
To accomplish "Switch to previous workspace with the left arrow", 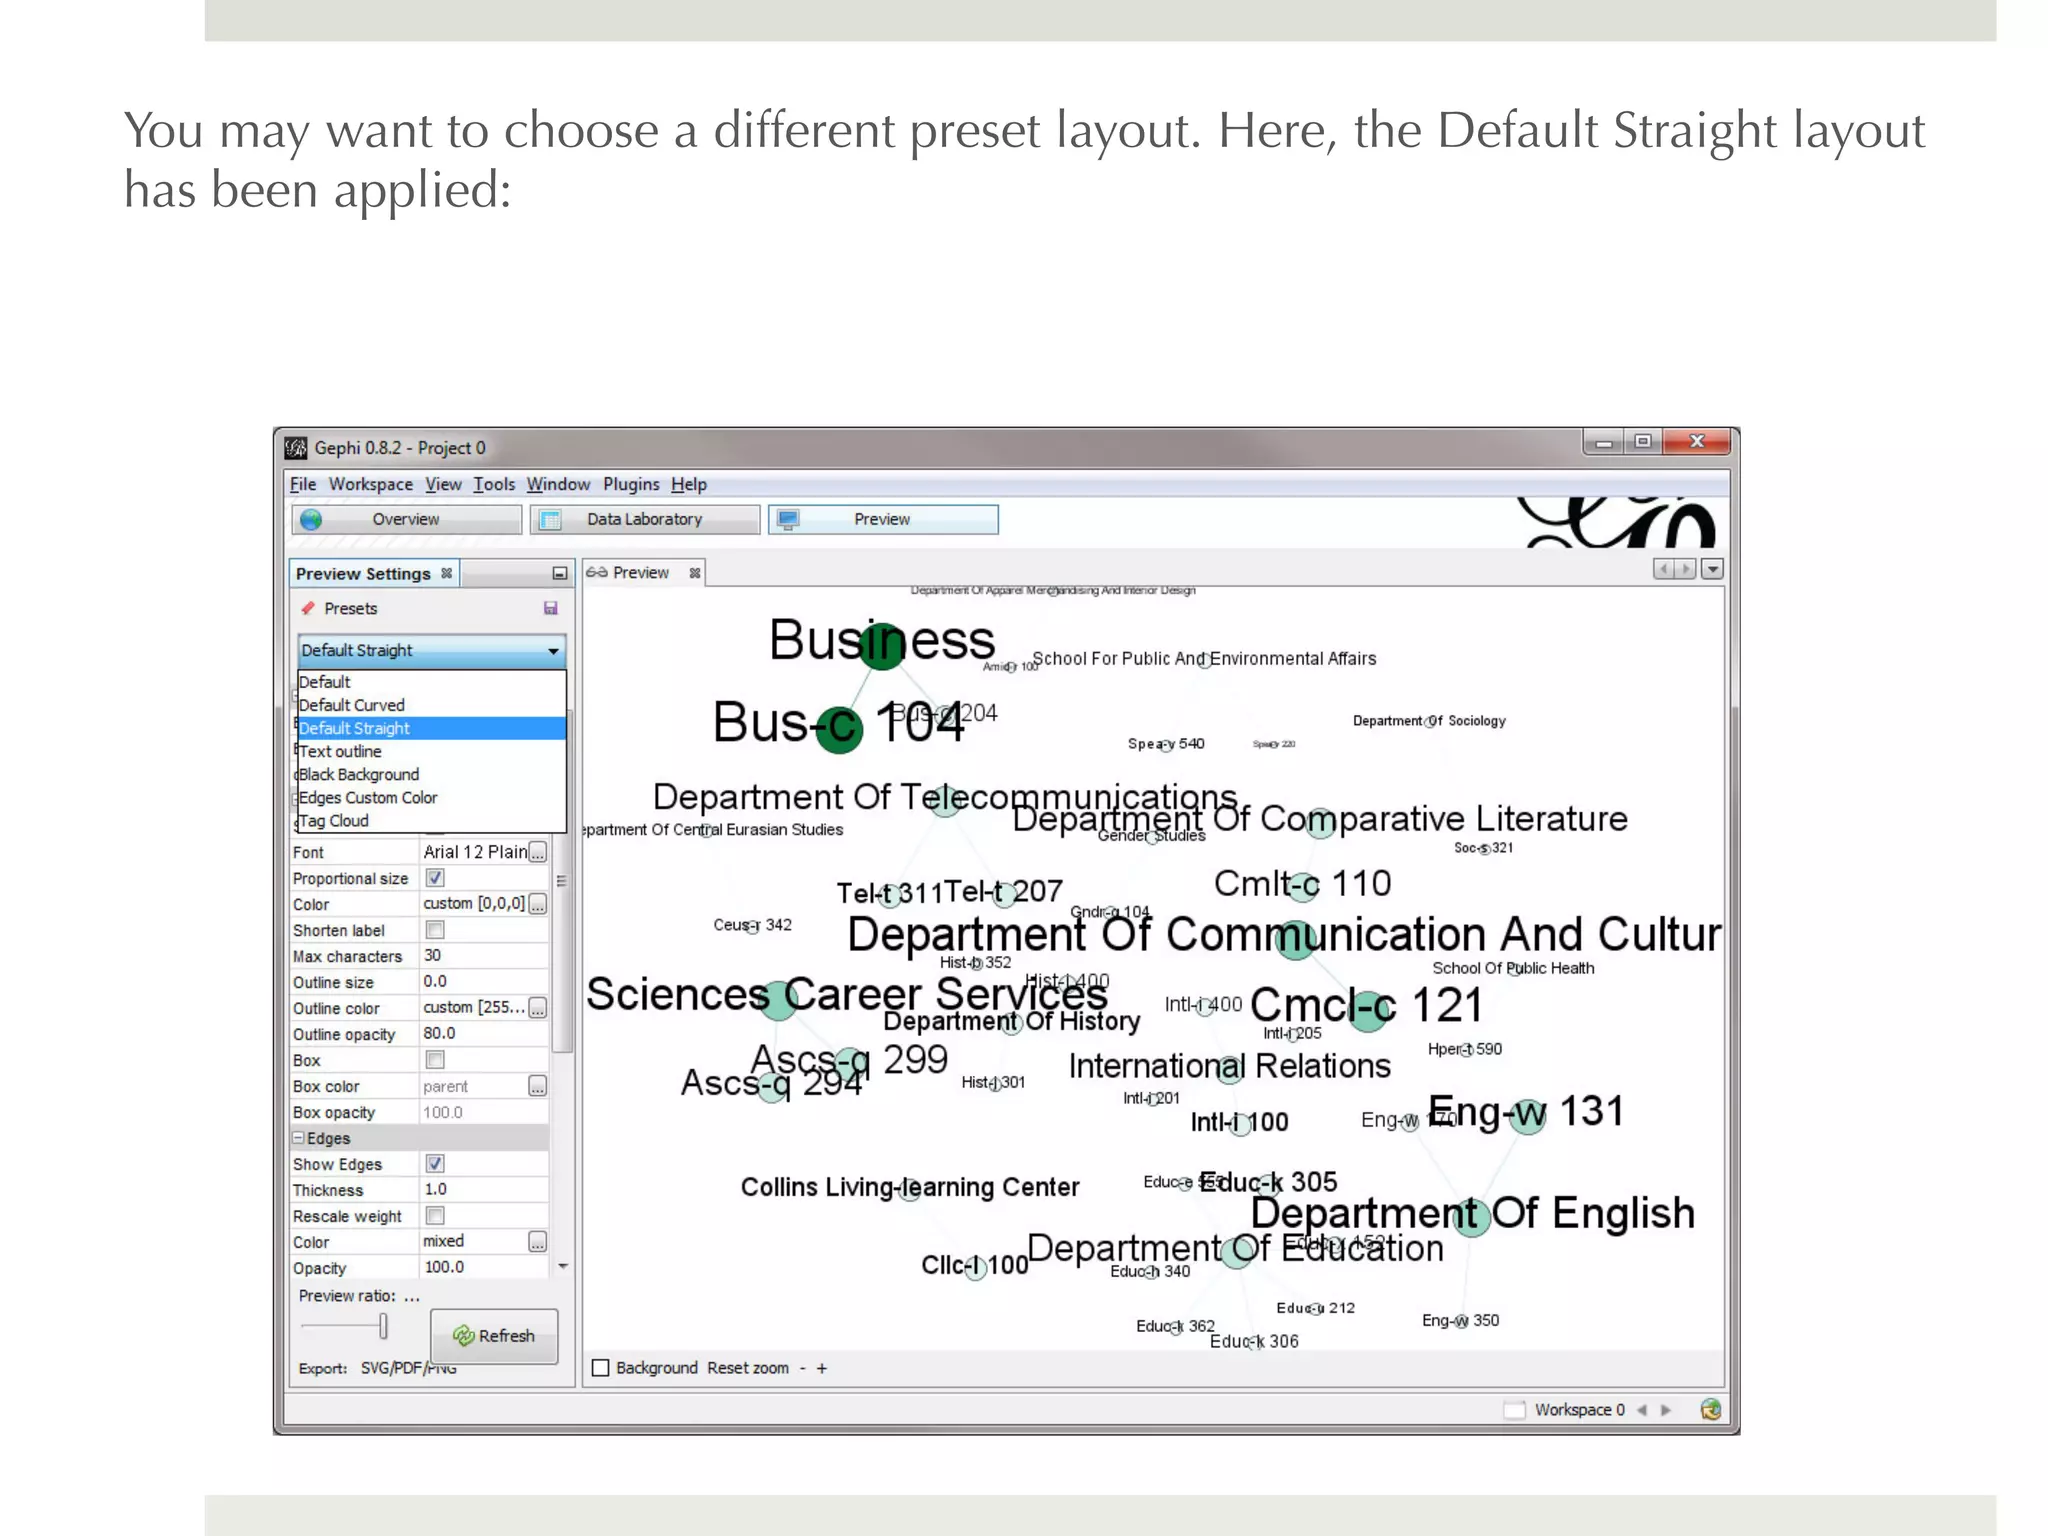I will [1641, 1410].
